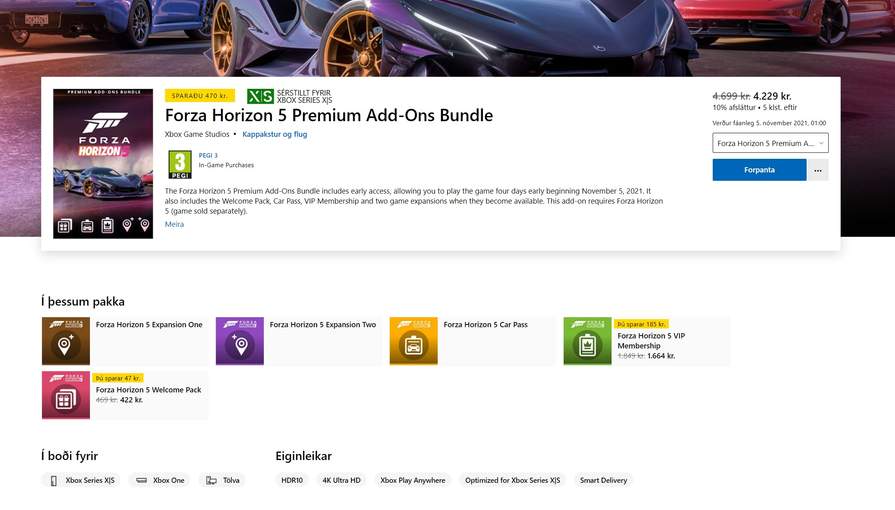Screen dimensions: 895x510
Task: Click the PEGI 3 rating badge
Action: coord(180,164)
